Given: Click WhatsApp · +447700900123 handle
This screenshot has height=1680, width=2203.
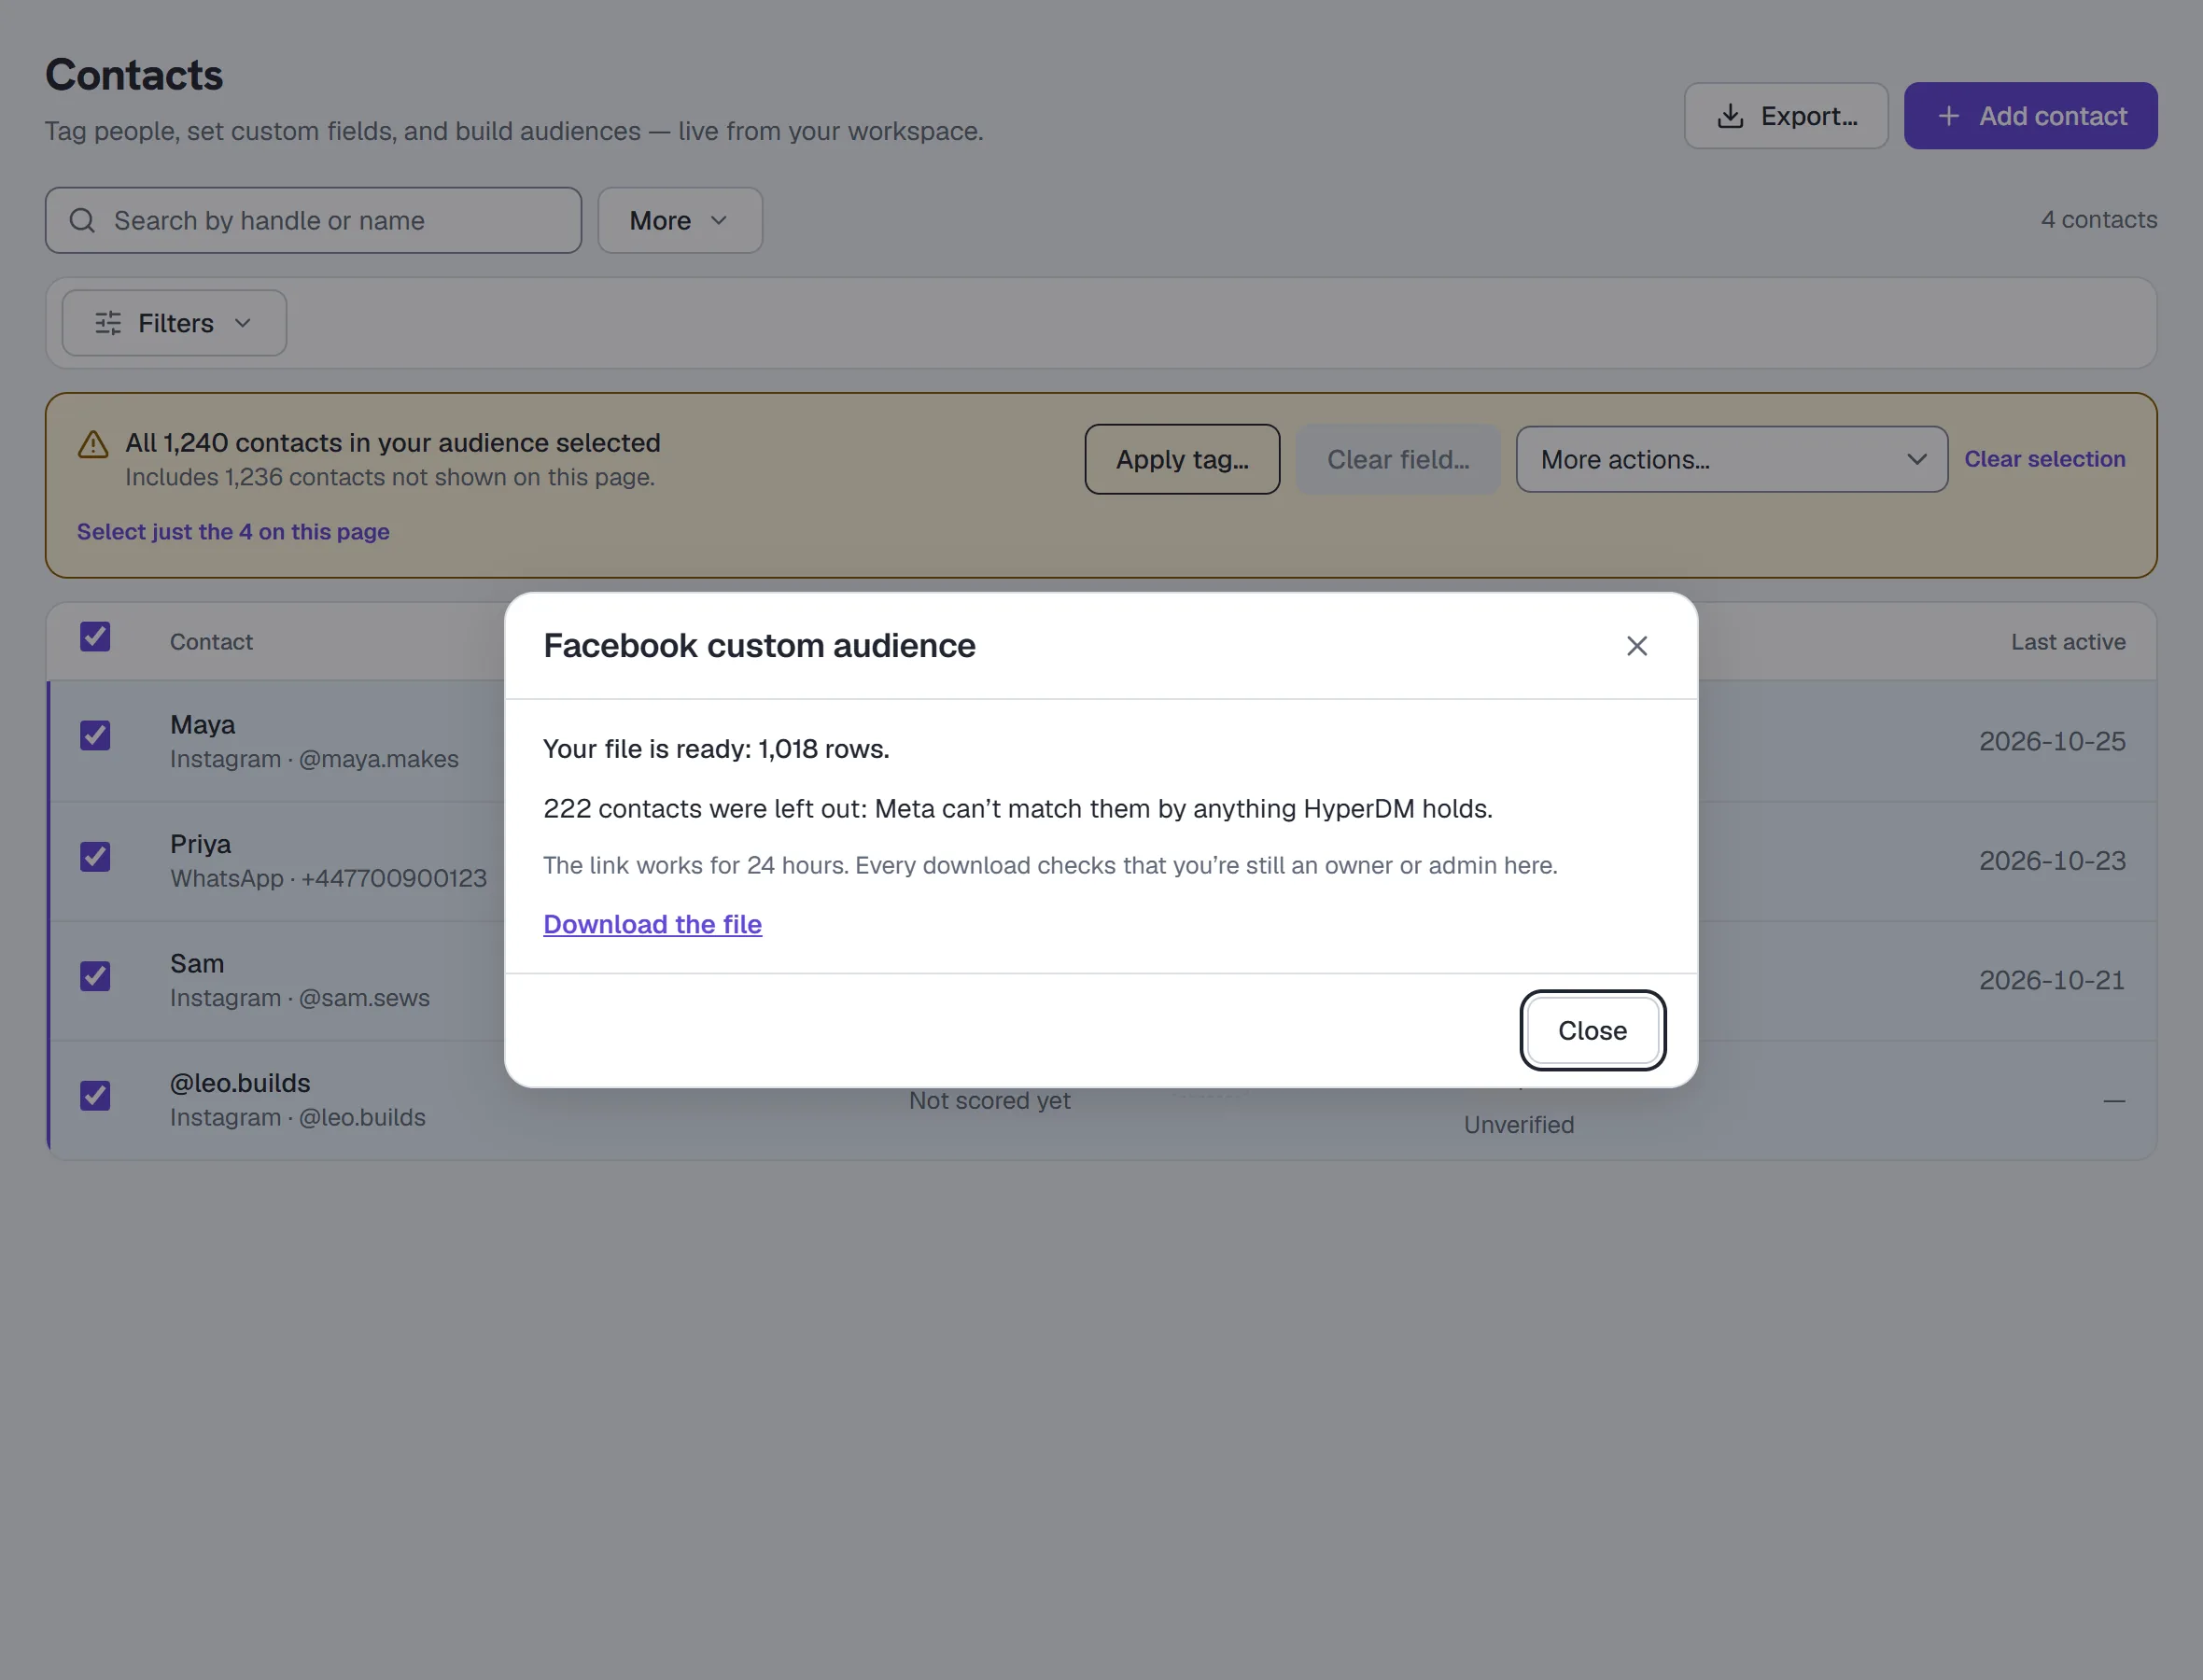Looking at the screenshot, I should pos(328,878).
